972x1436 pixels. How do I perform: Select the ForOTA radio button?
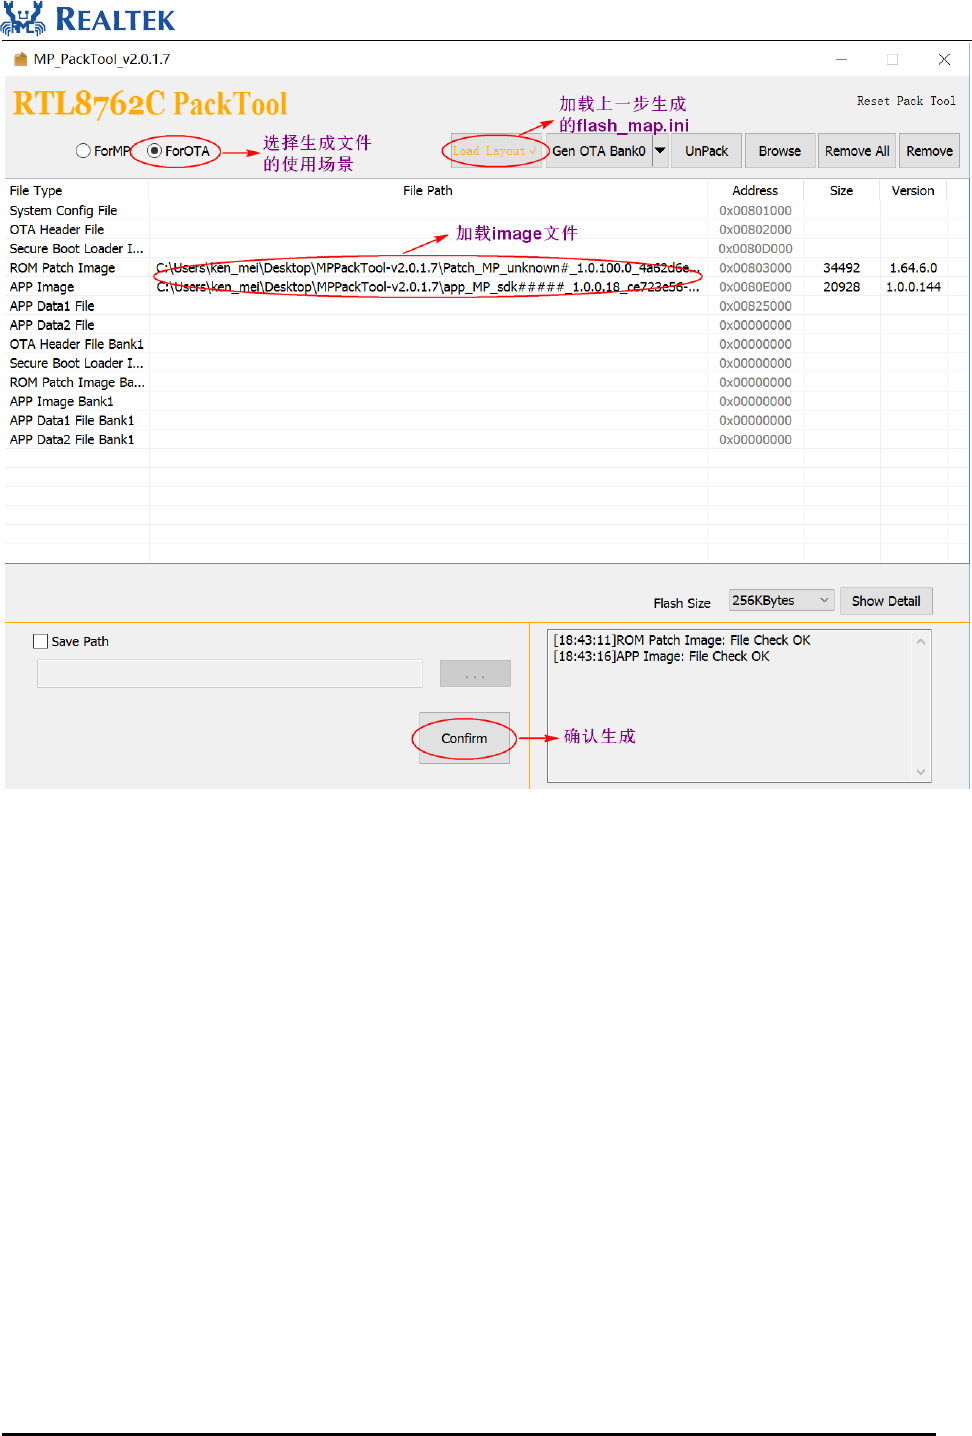155,151
